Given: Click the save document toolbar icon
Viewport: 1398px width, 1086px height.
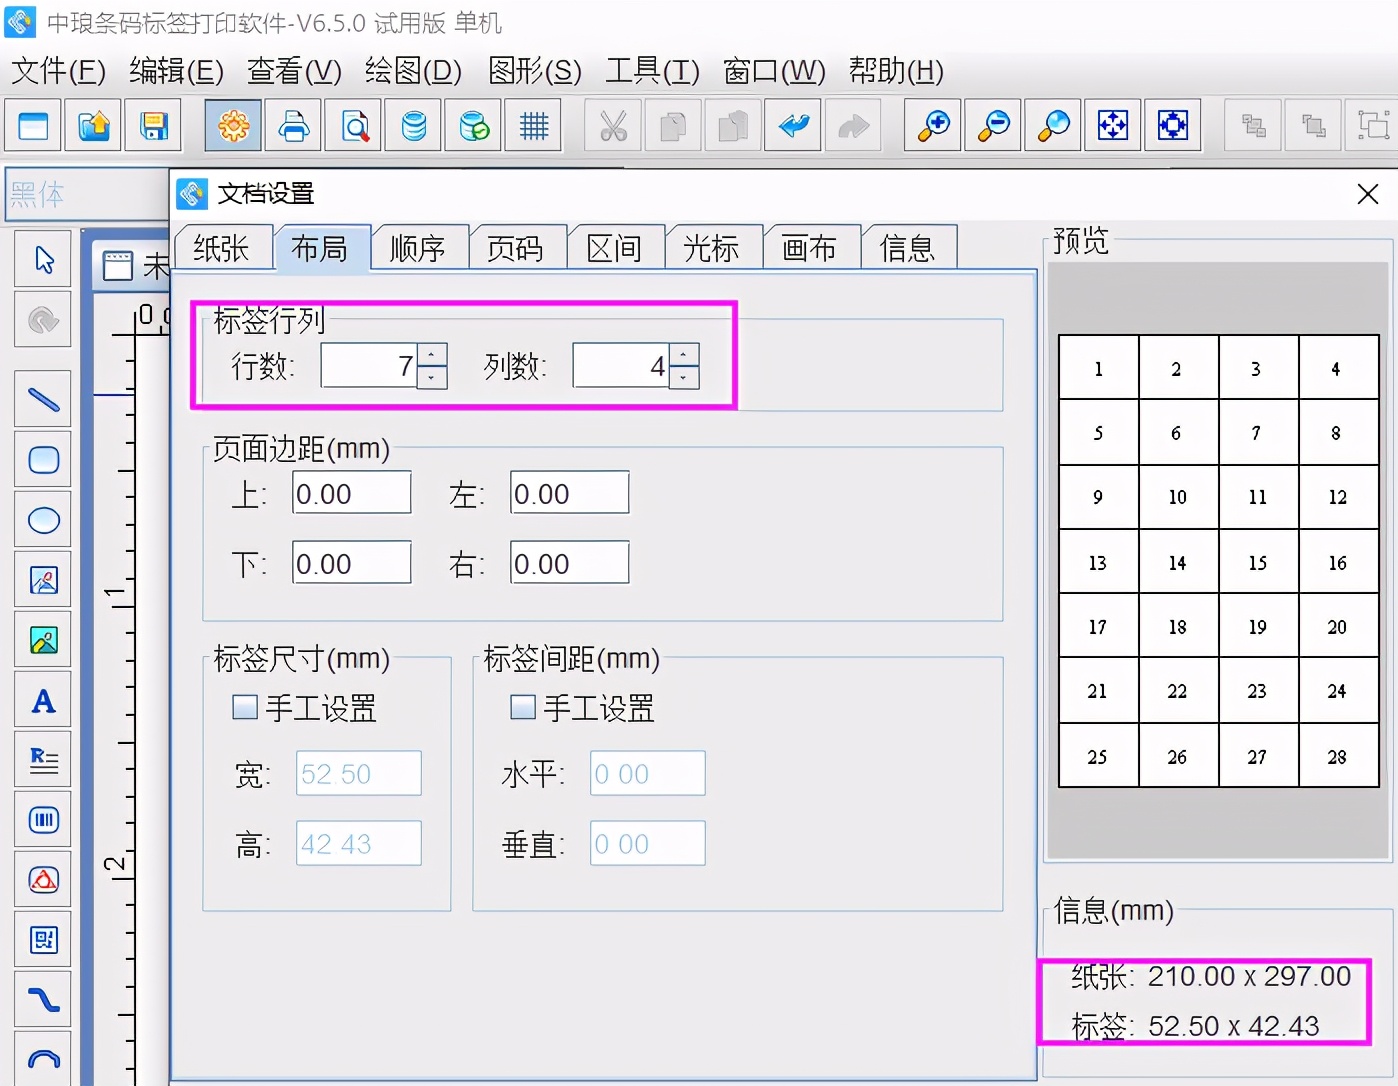Looking at the screenshot, I should click(153, 126).
